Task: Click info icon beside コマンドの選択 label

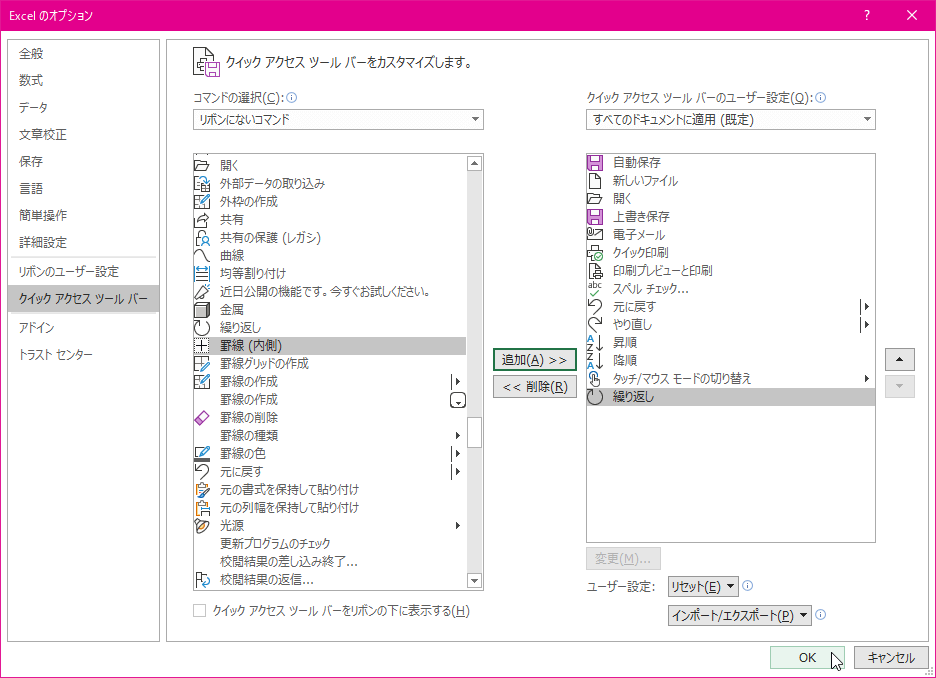Action: point(292,97)
